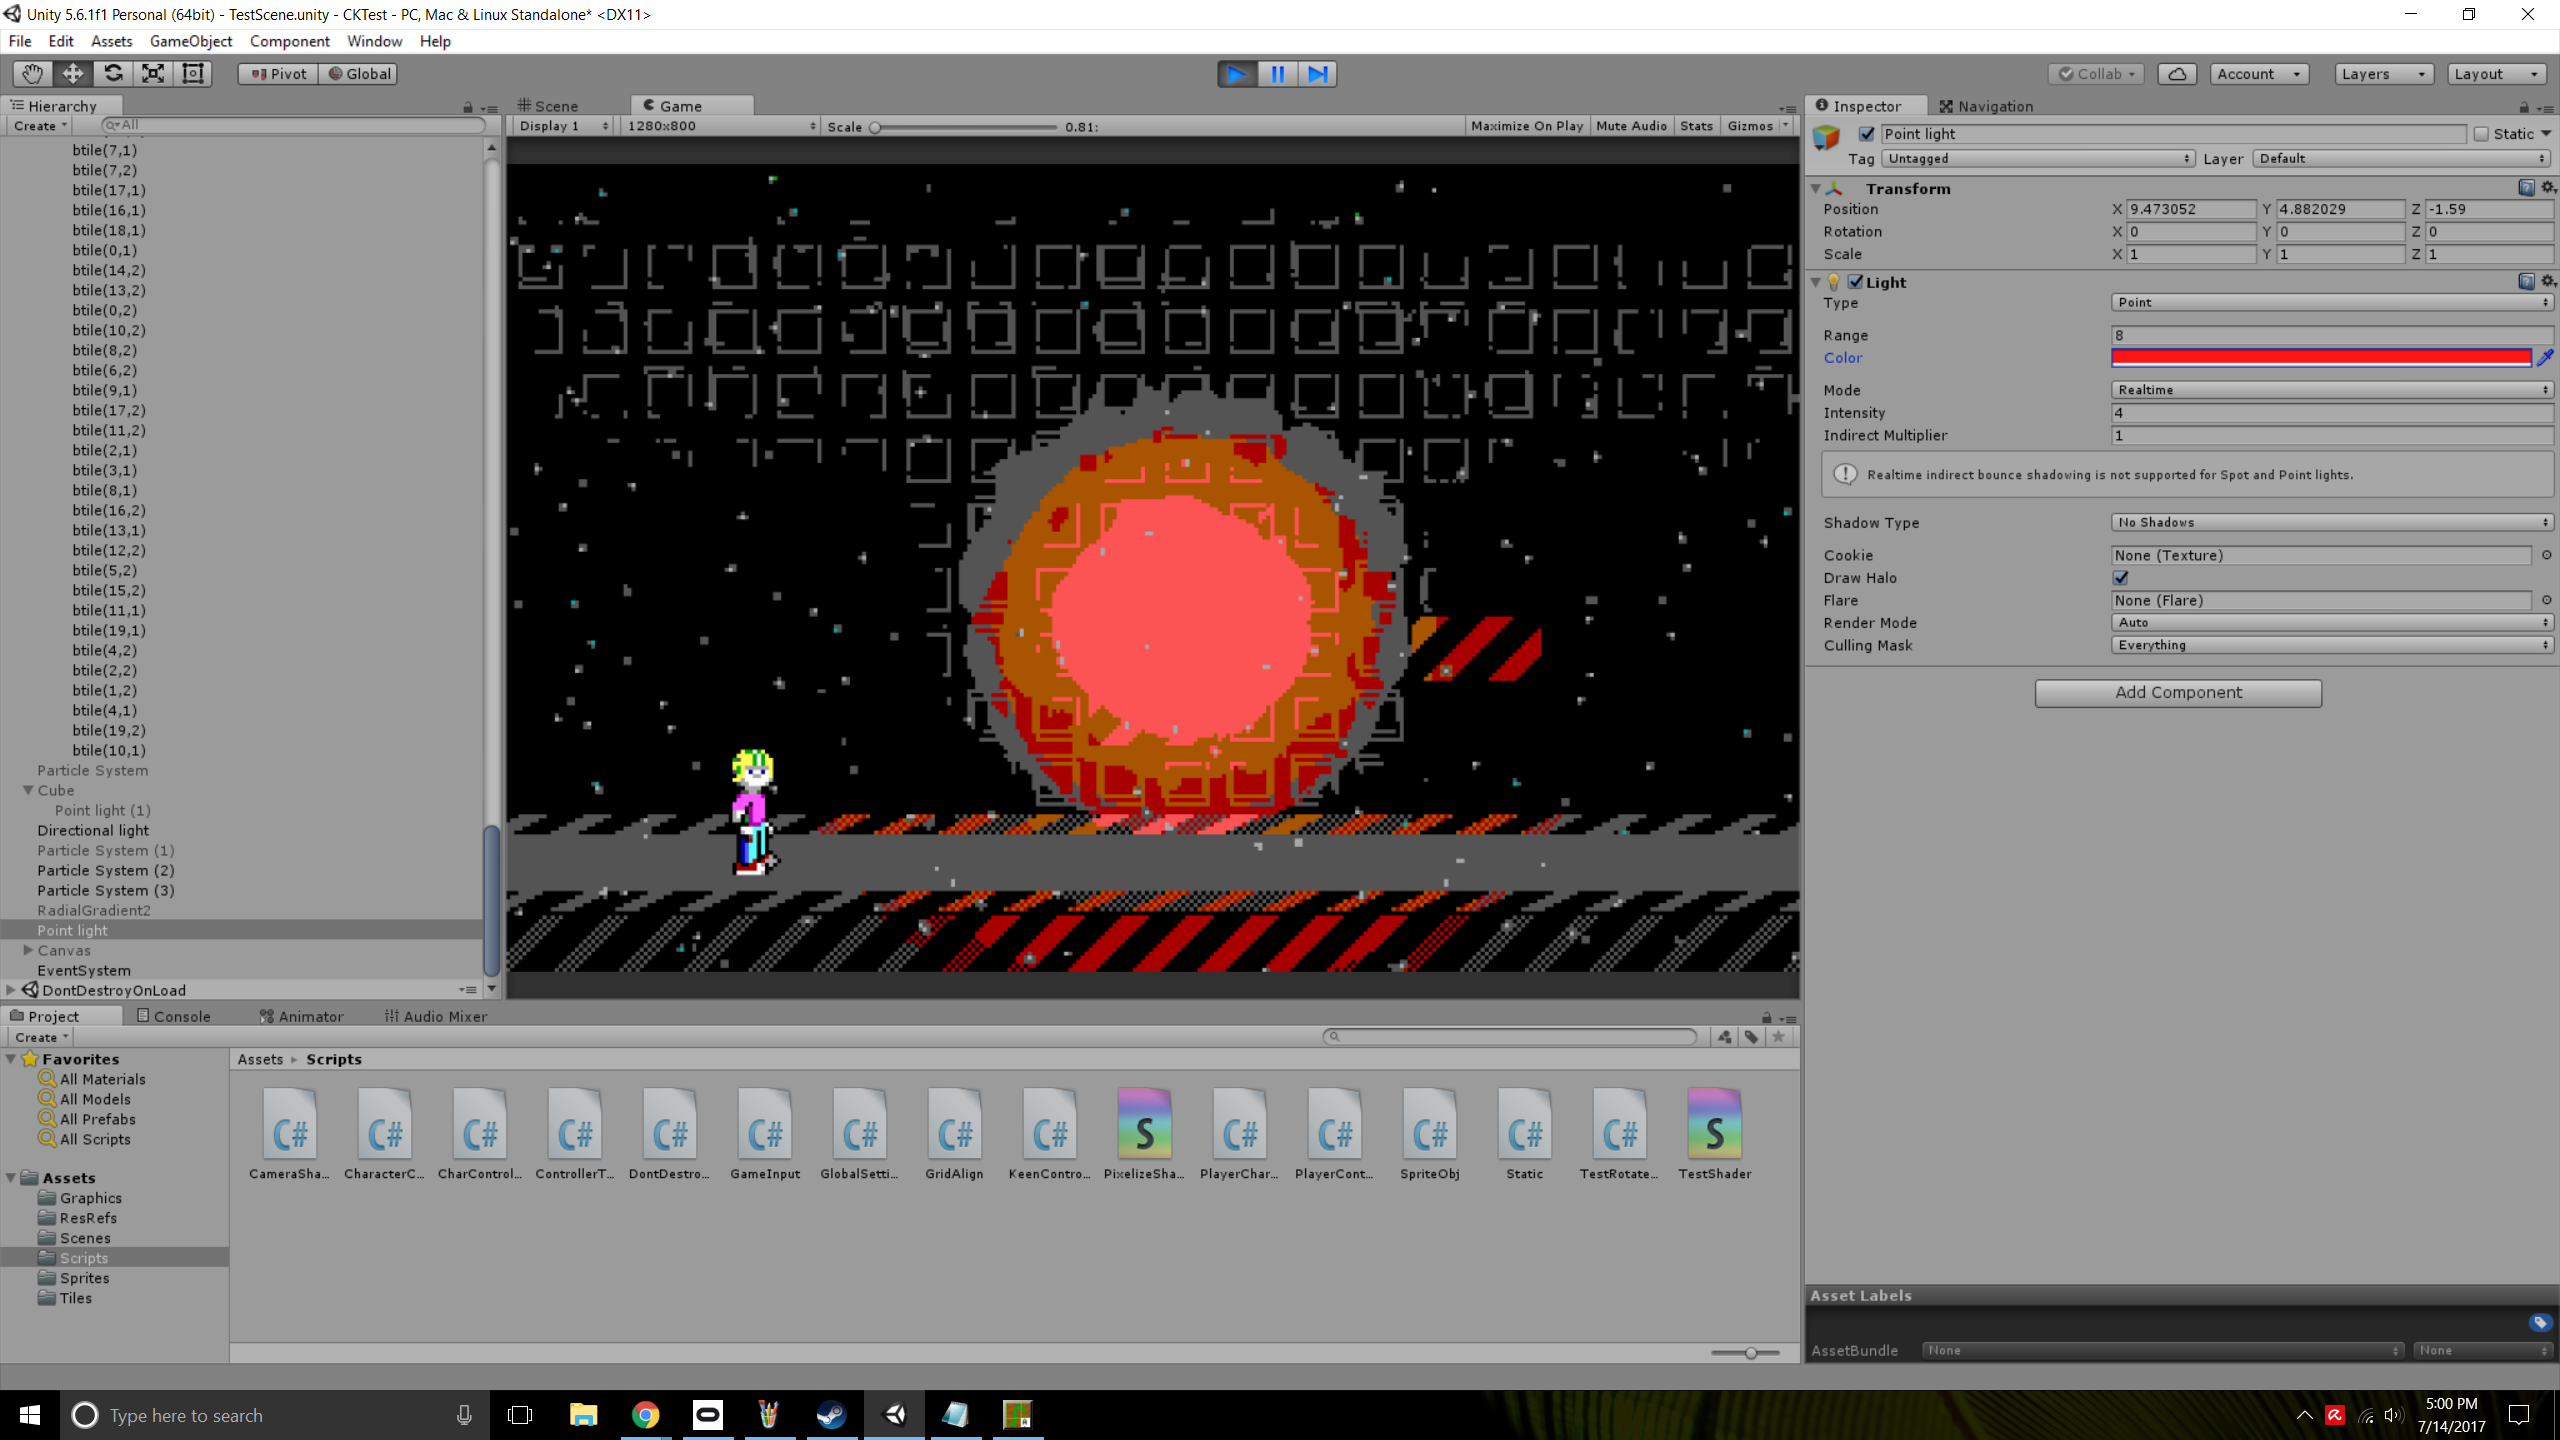Open the Account button menu
2560x1440 pixels.
click(x=2258, y=74)
